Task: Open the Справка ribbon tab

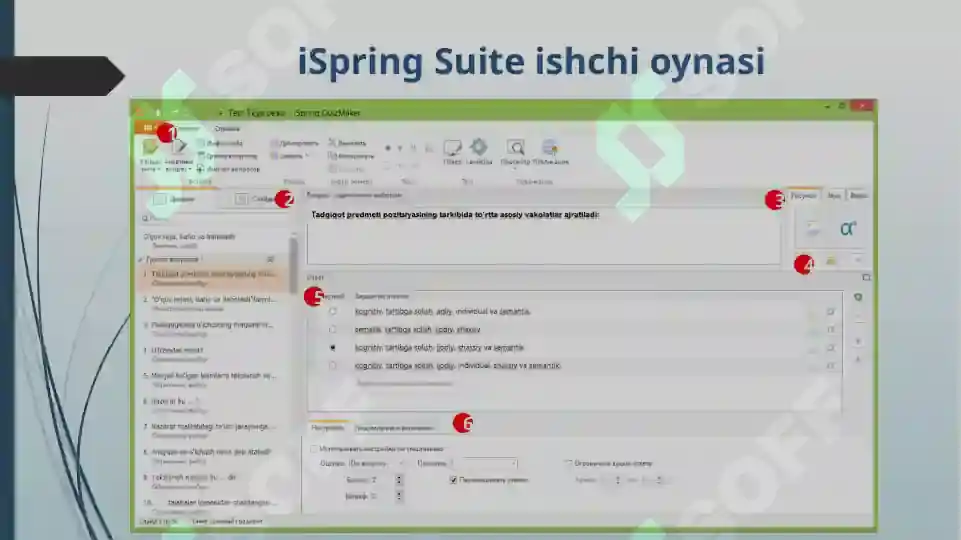Action: coord(227,129)
